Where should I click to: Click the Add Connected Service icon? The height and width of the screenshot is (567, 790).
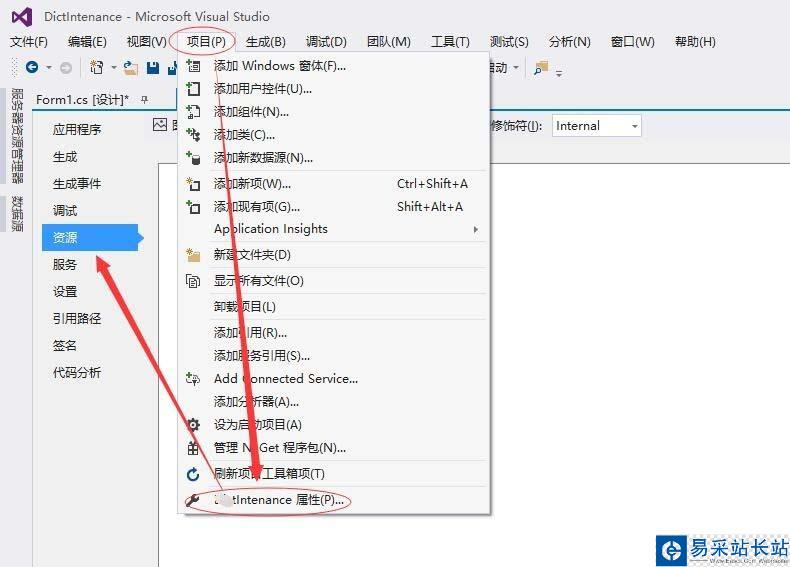[x=193, y=379]
